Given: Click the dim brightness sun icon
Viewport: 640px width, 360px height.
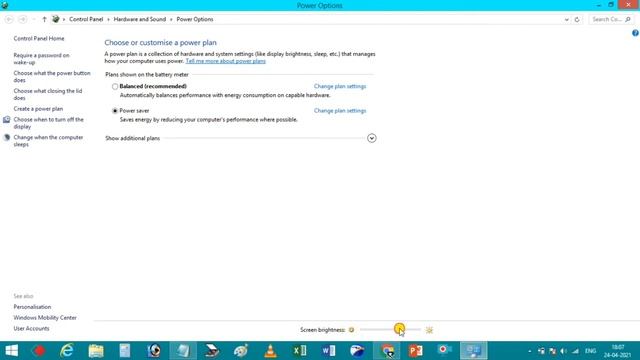Looking at the screenshot, I should [351, 330].
